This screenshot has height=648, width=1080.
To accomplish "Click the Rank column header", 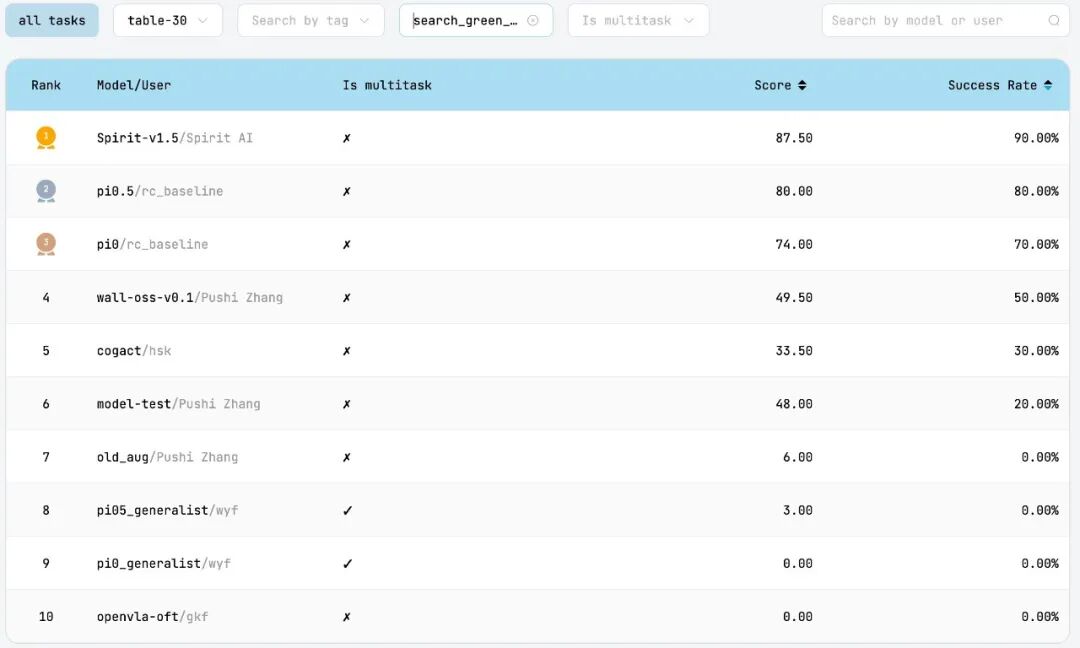I will [x=46, y=85].
